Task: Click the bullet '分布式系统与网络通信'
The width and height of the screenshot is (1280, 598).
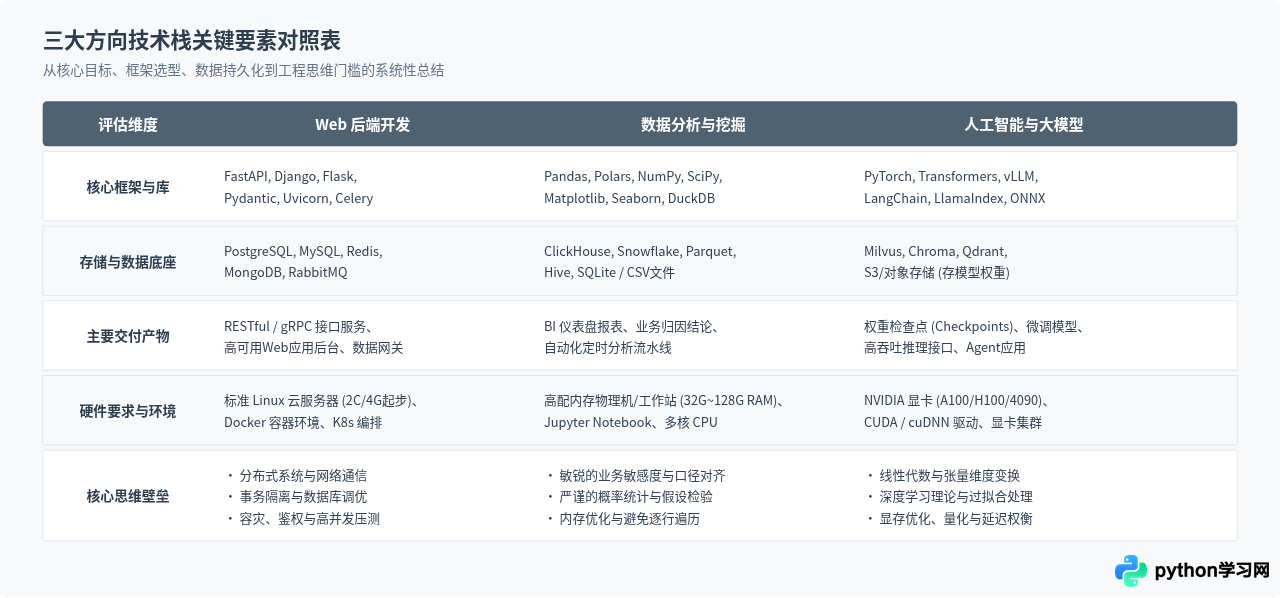Action: pos(303,475)
